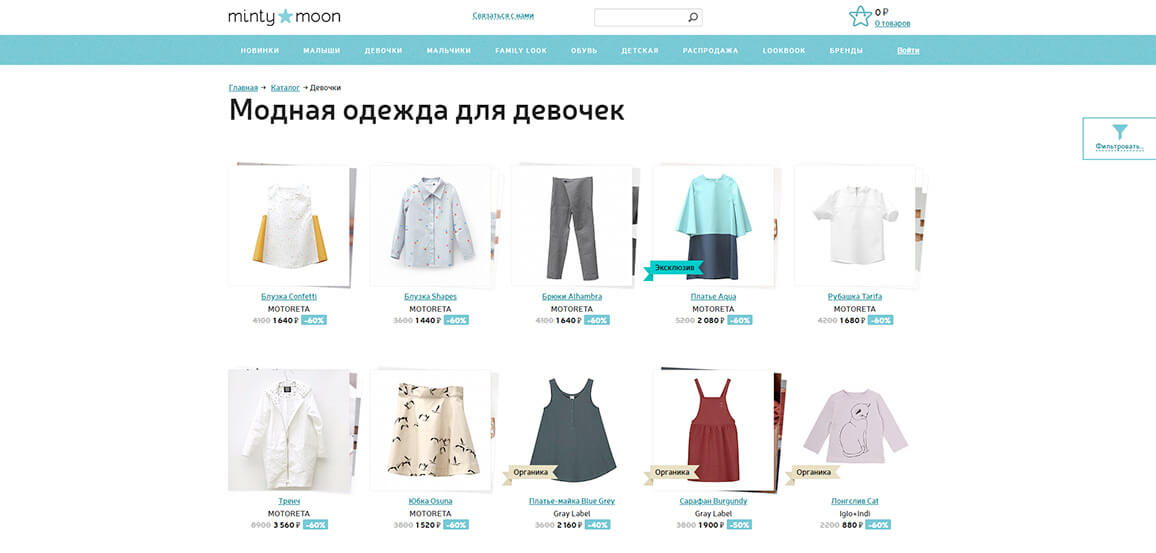This screenshot has width=1156, height=553.
Task: Follow the Каталог breadcrumb link
Action: tap(285, 88)
